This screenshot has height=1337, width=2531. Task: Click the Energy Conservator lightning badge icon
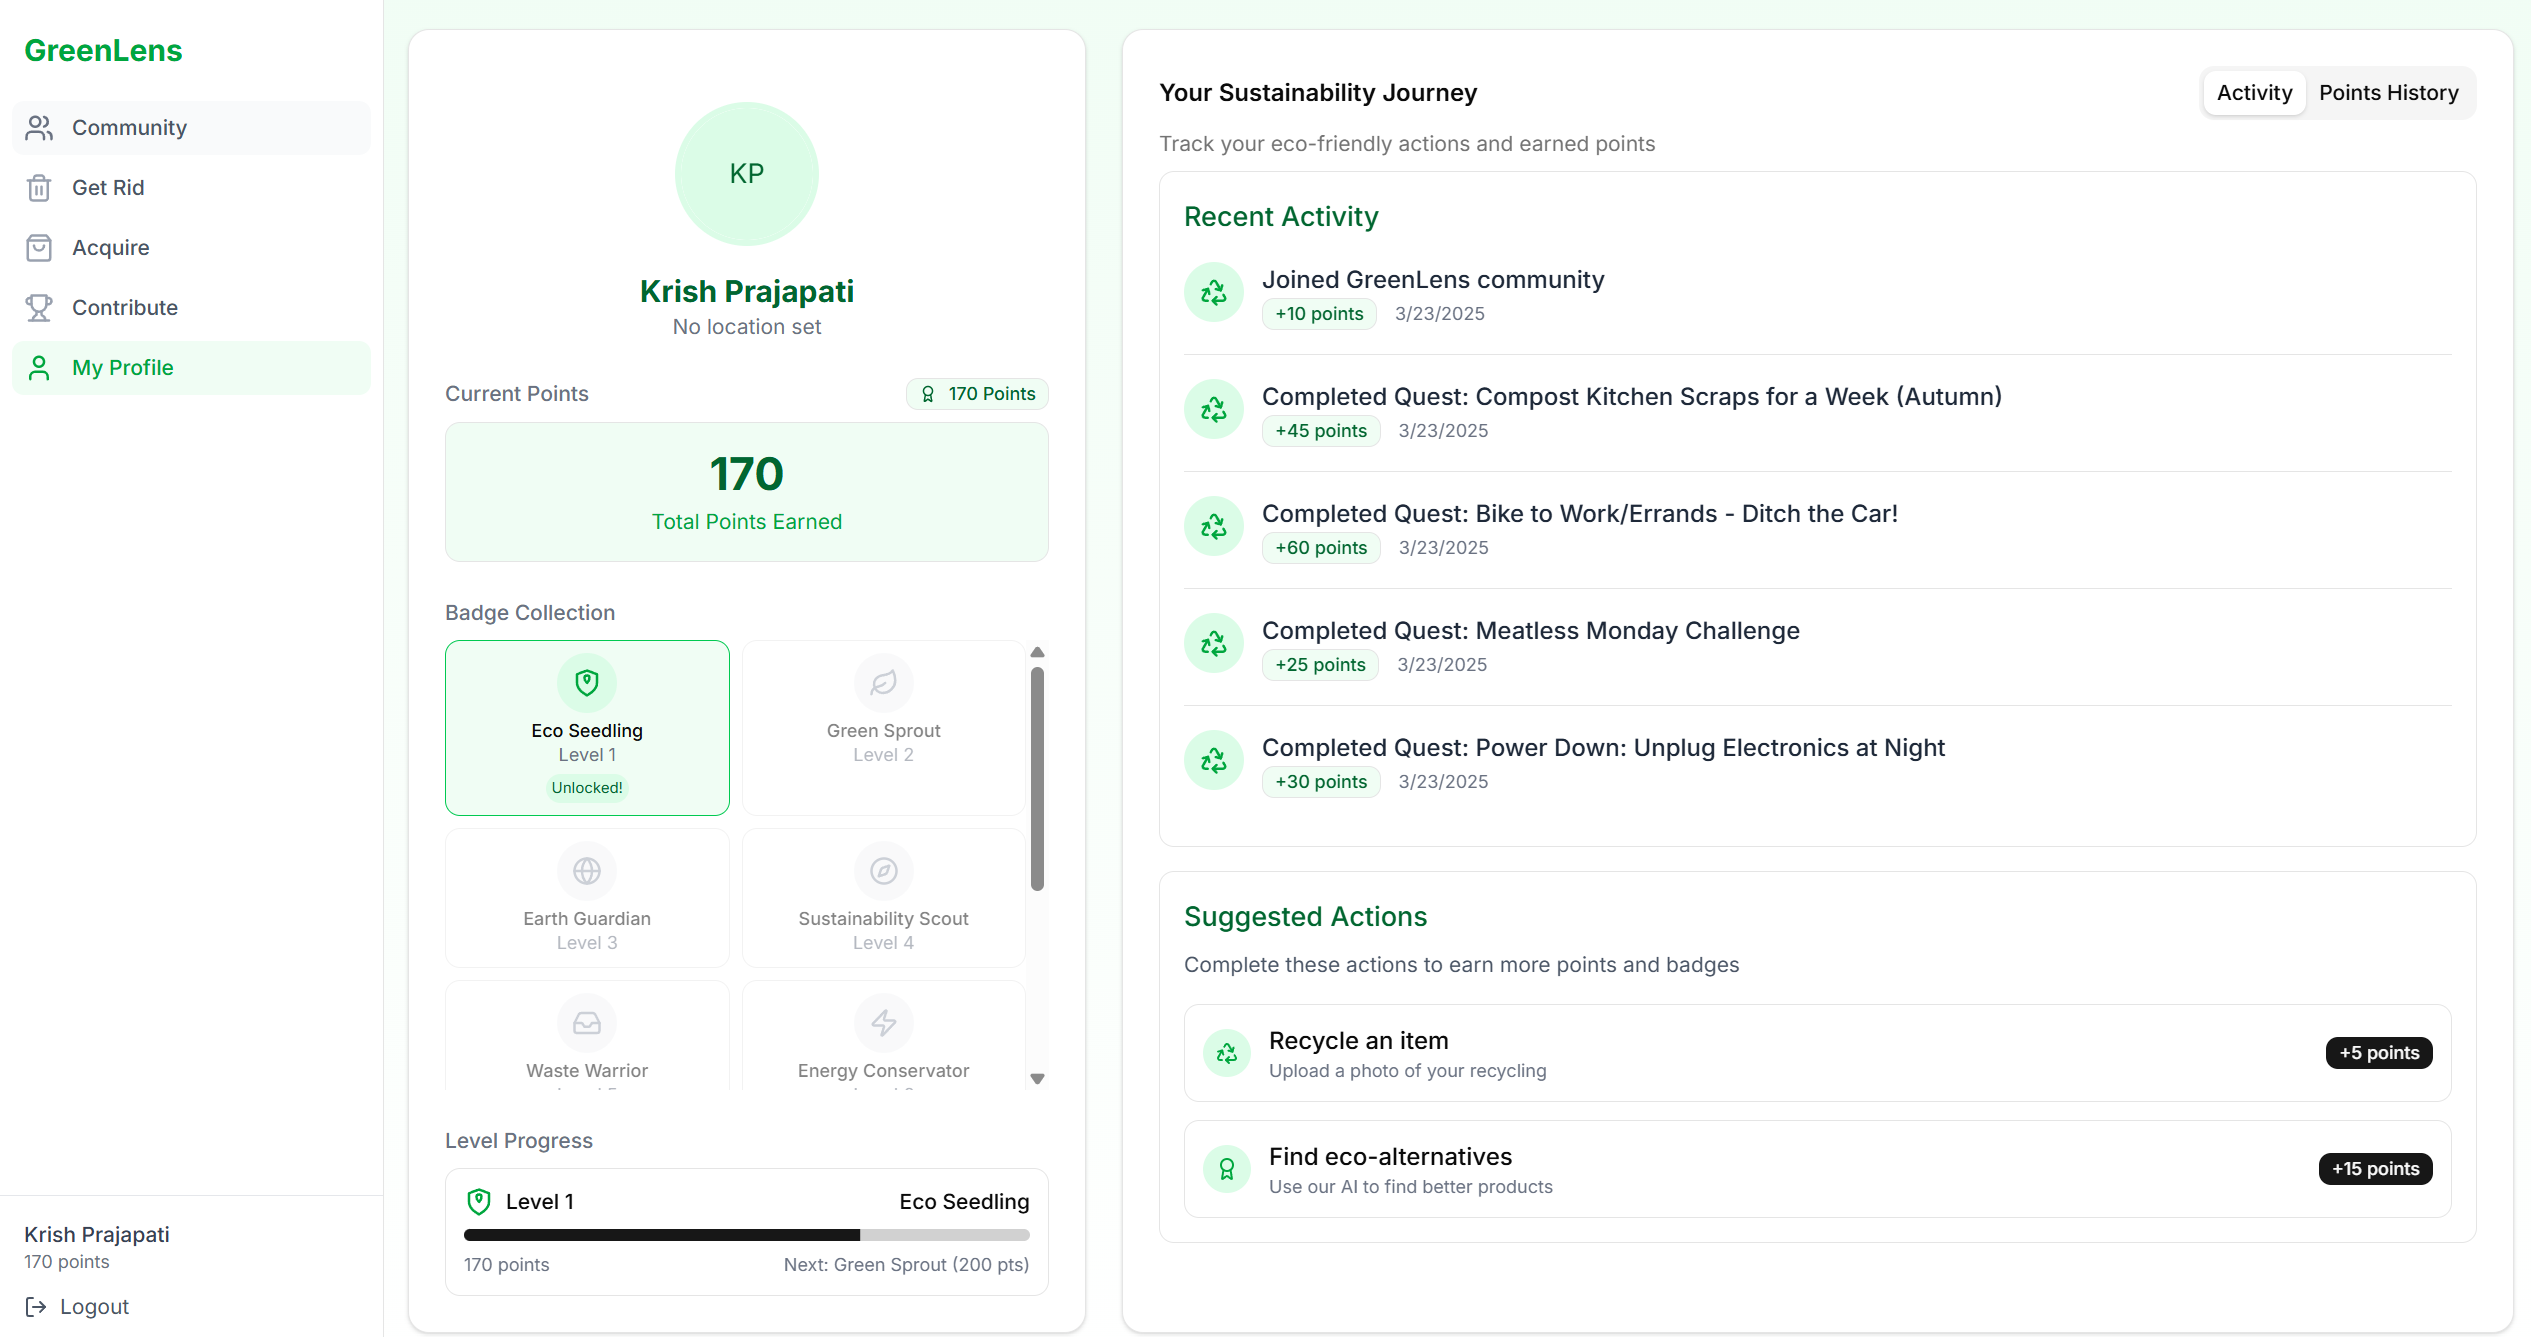(883, 1023)
